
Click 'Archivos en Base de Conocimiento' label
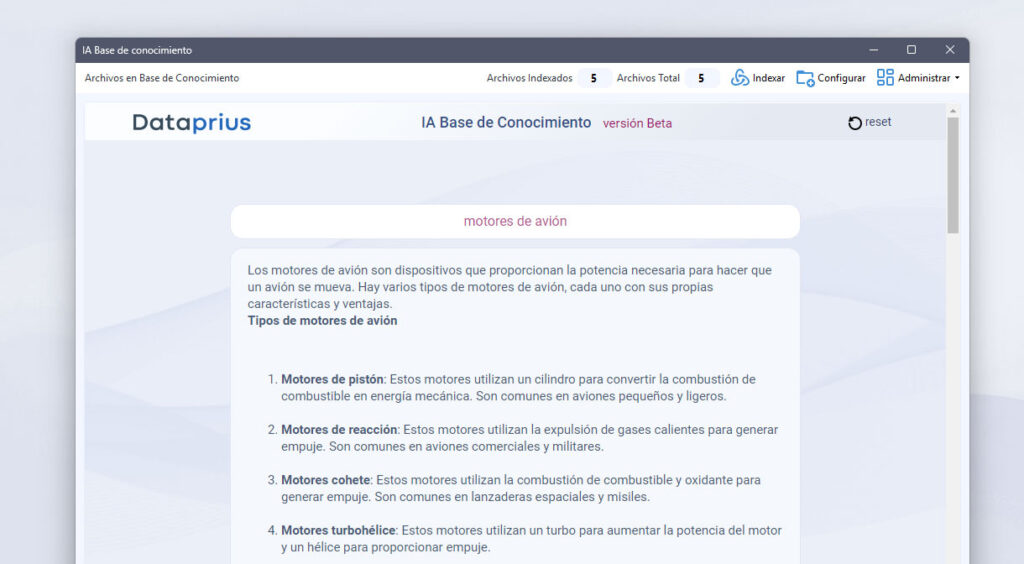click(162, 78)
